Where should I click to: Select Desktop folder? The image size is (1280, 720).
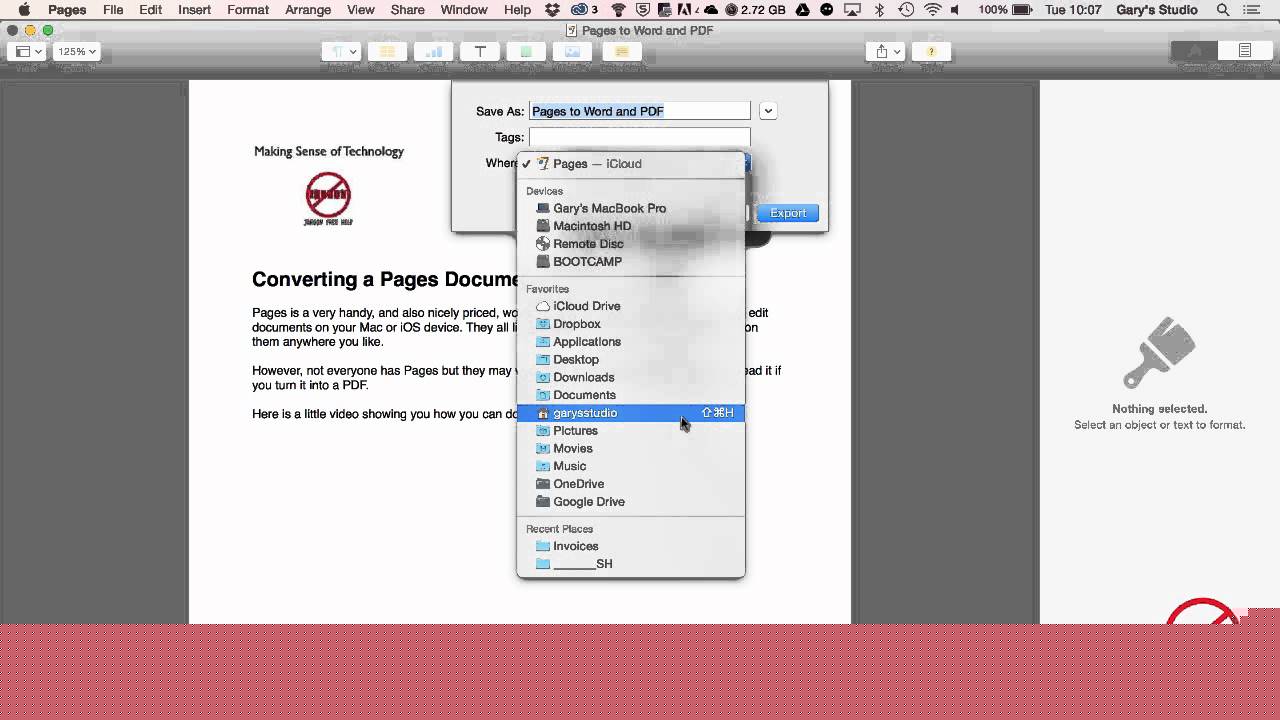[631, 360]
